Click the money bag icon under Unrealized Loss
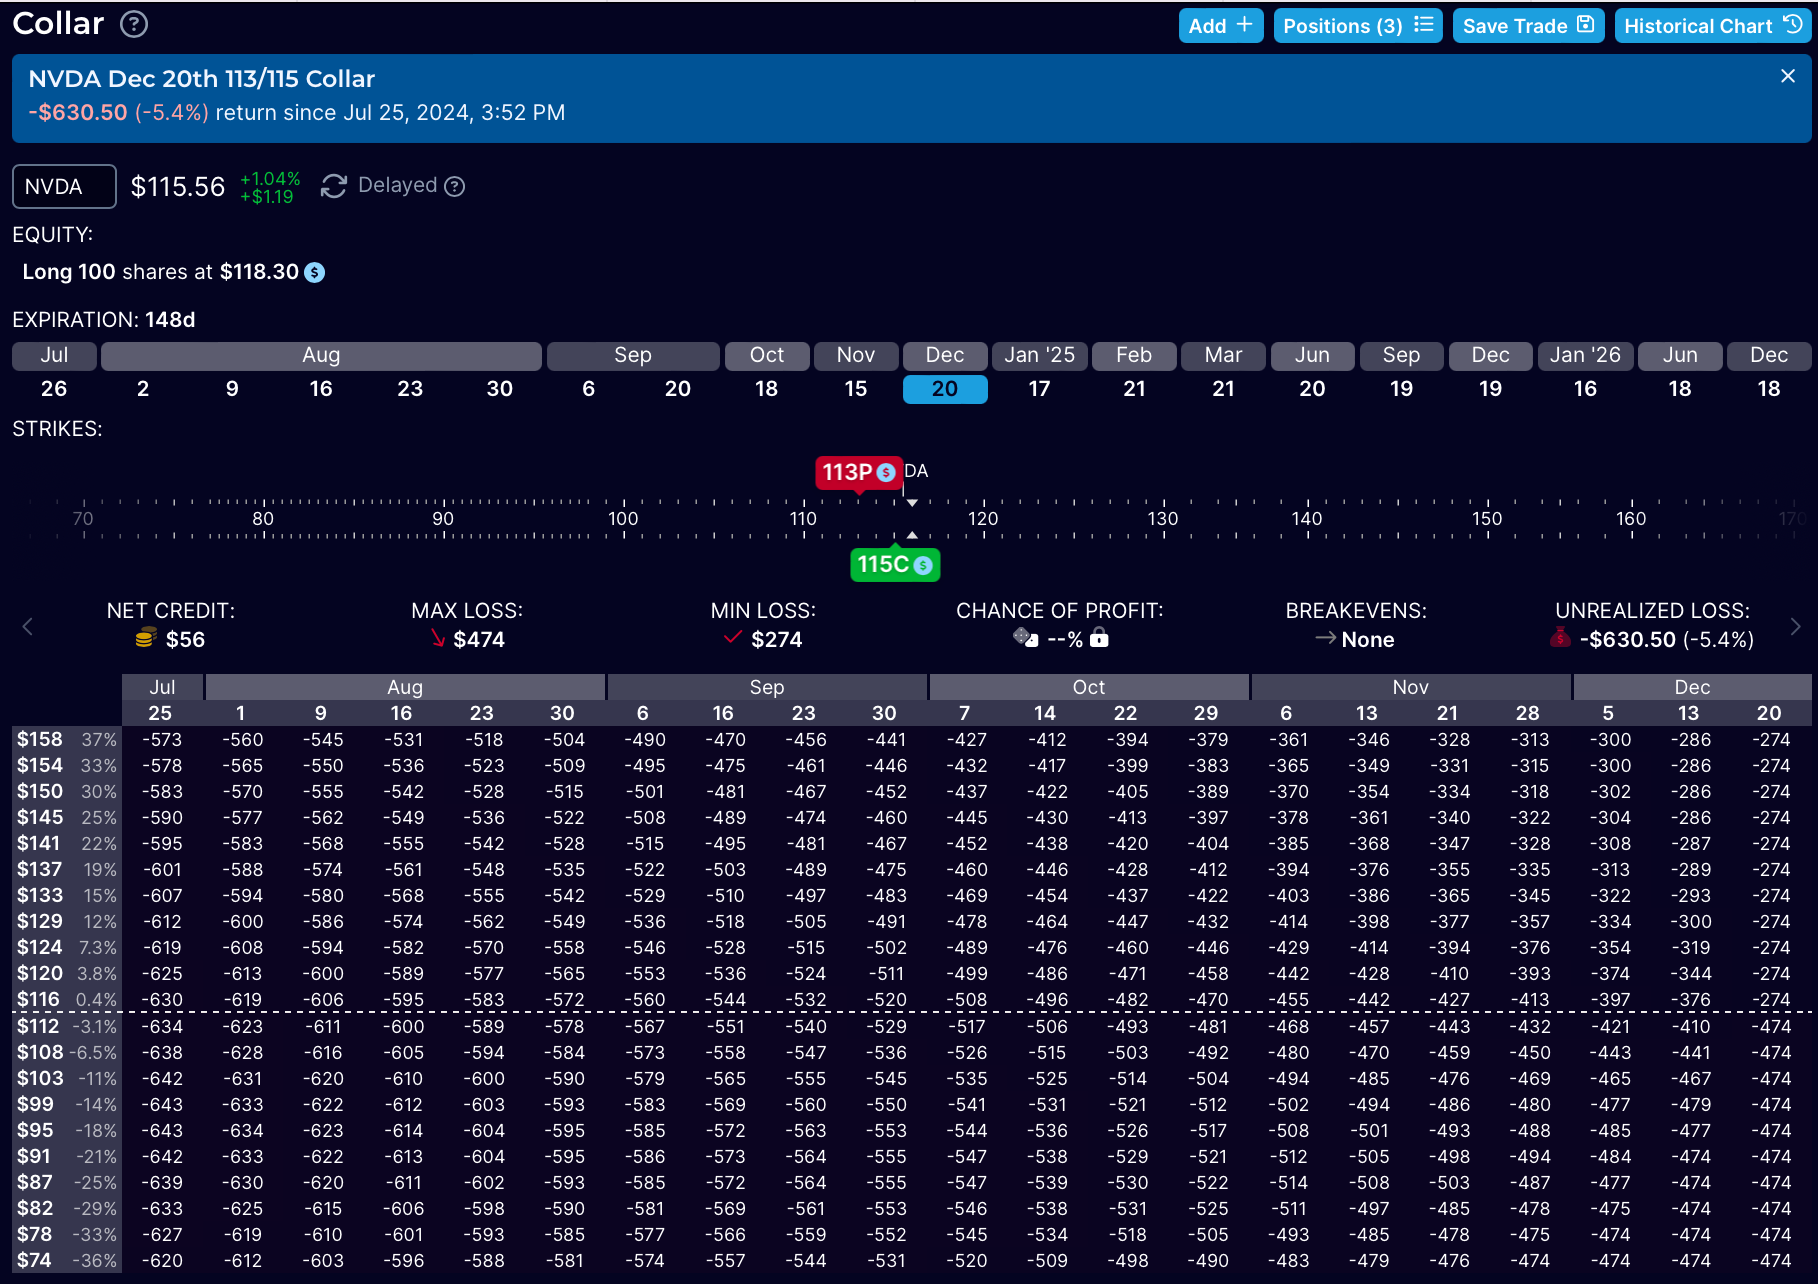Screen dimensions: 1818x1284 click(1560, 637)
